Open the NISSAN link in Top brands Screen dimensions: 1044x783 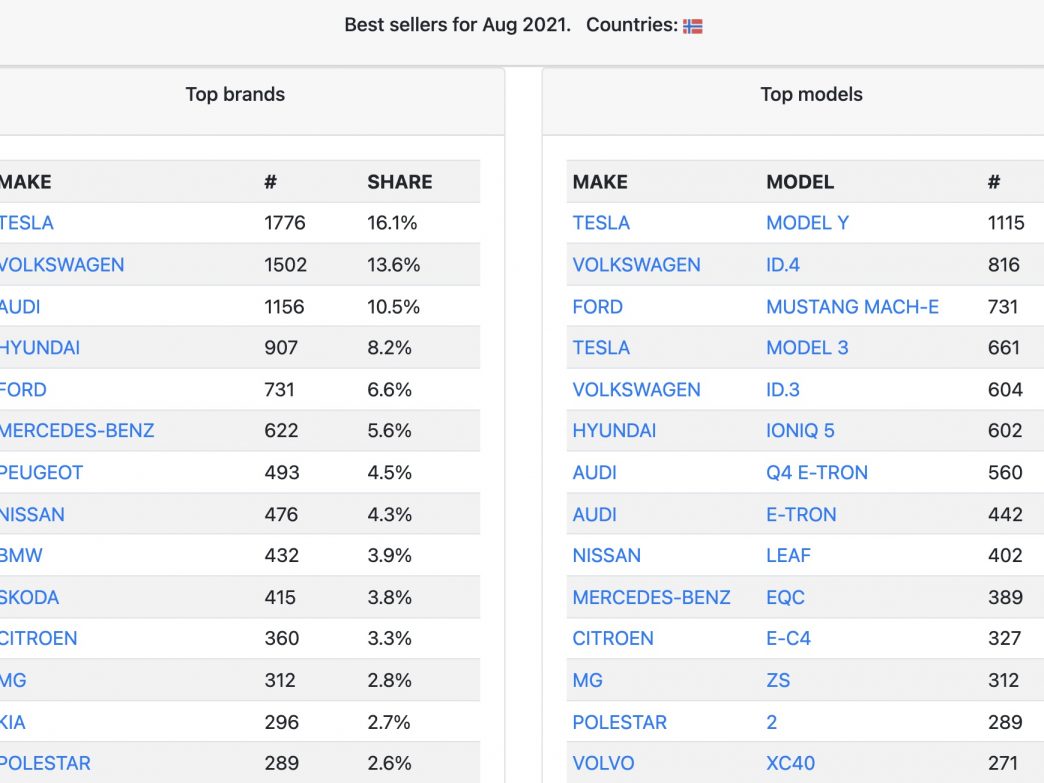(32, 515)
